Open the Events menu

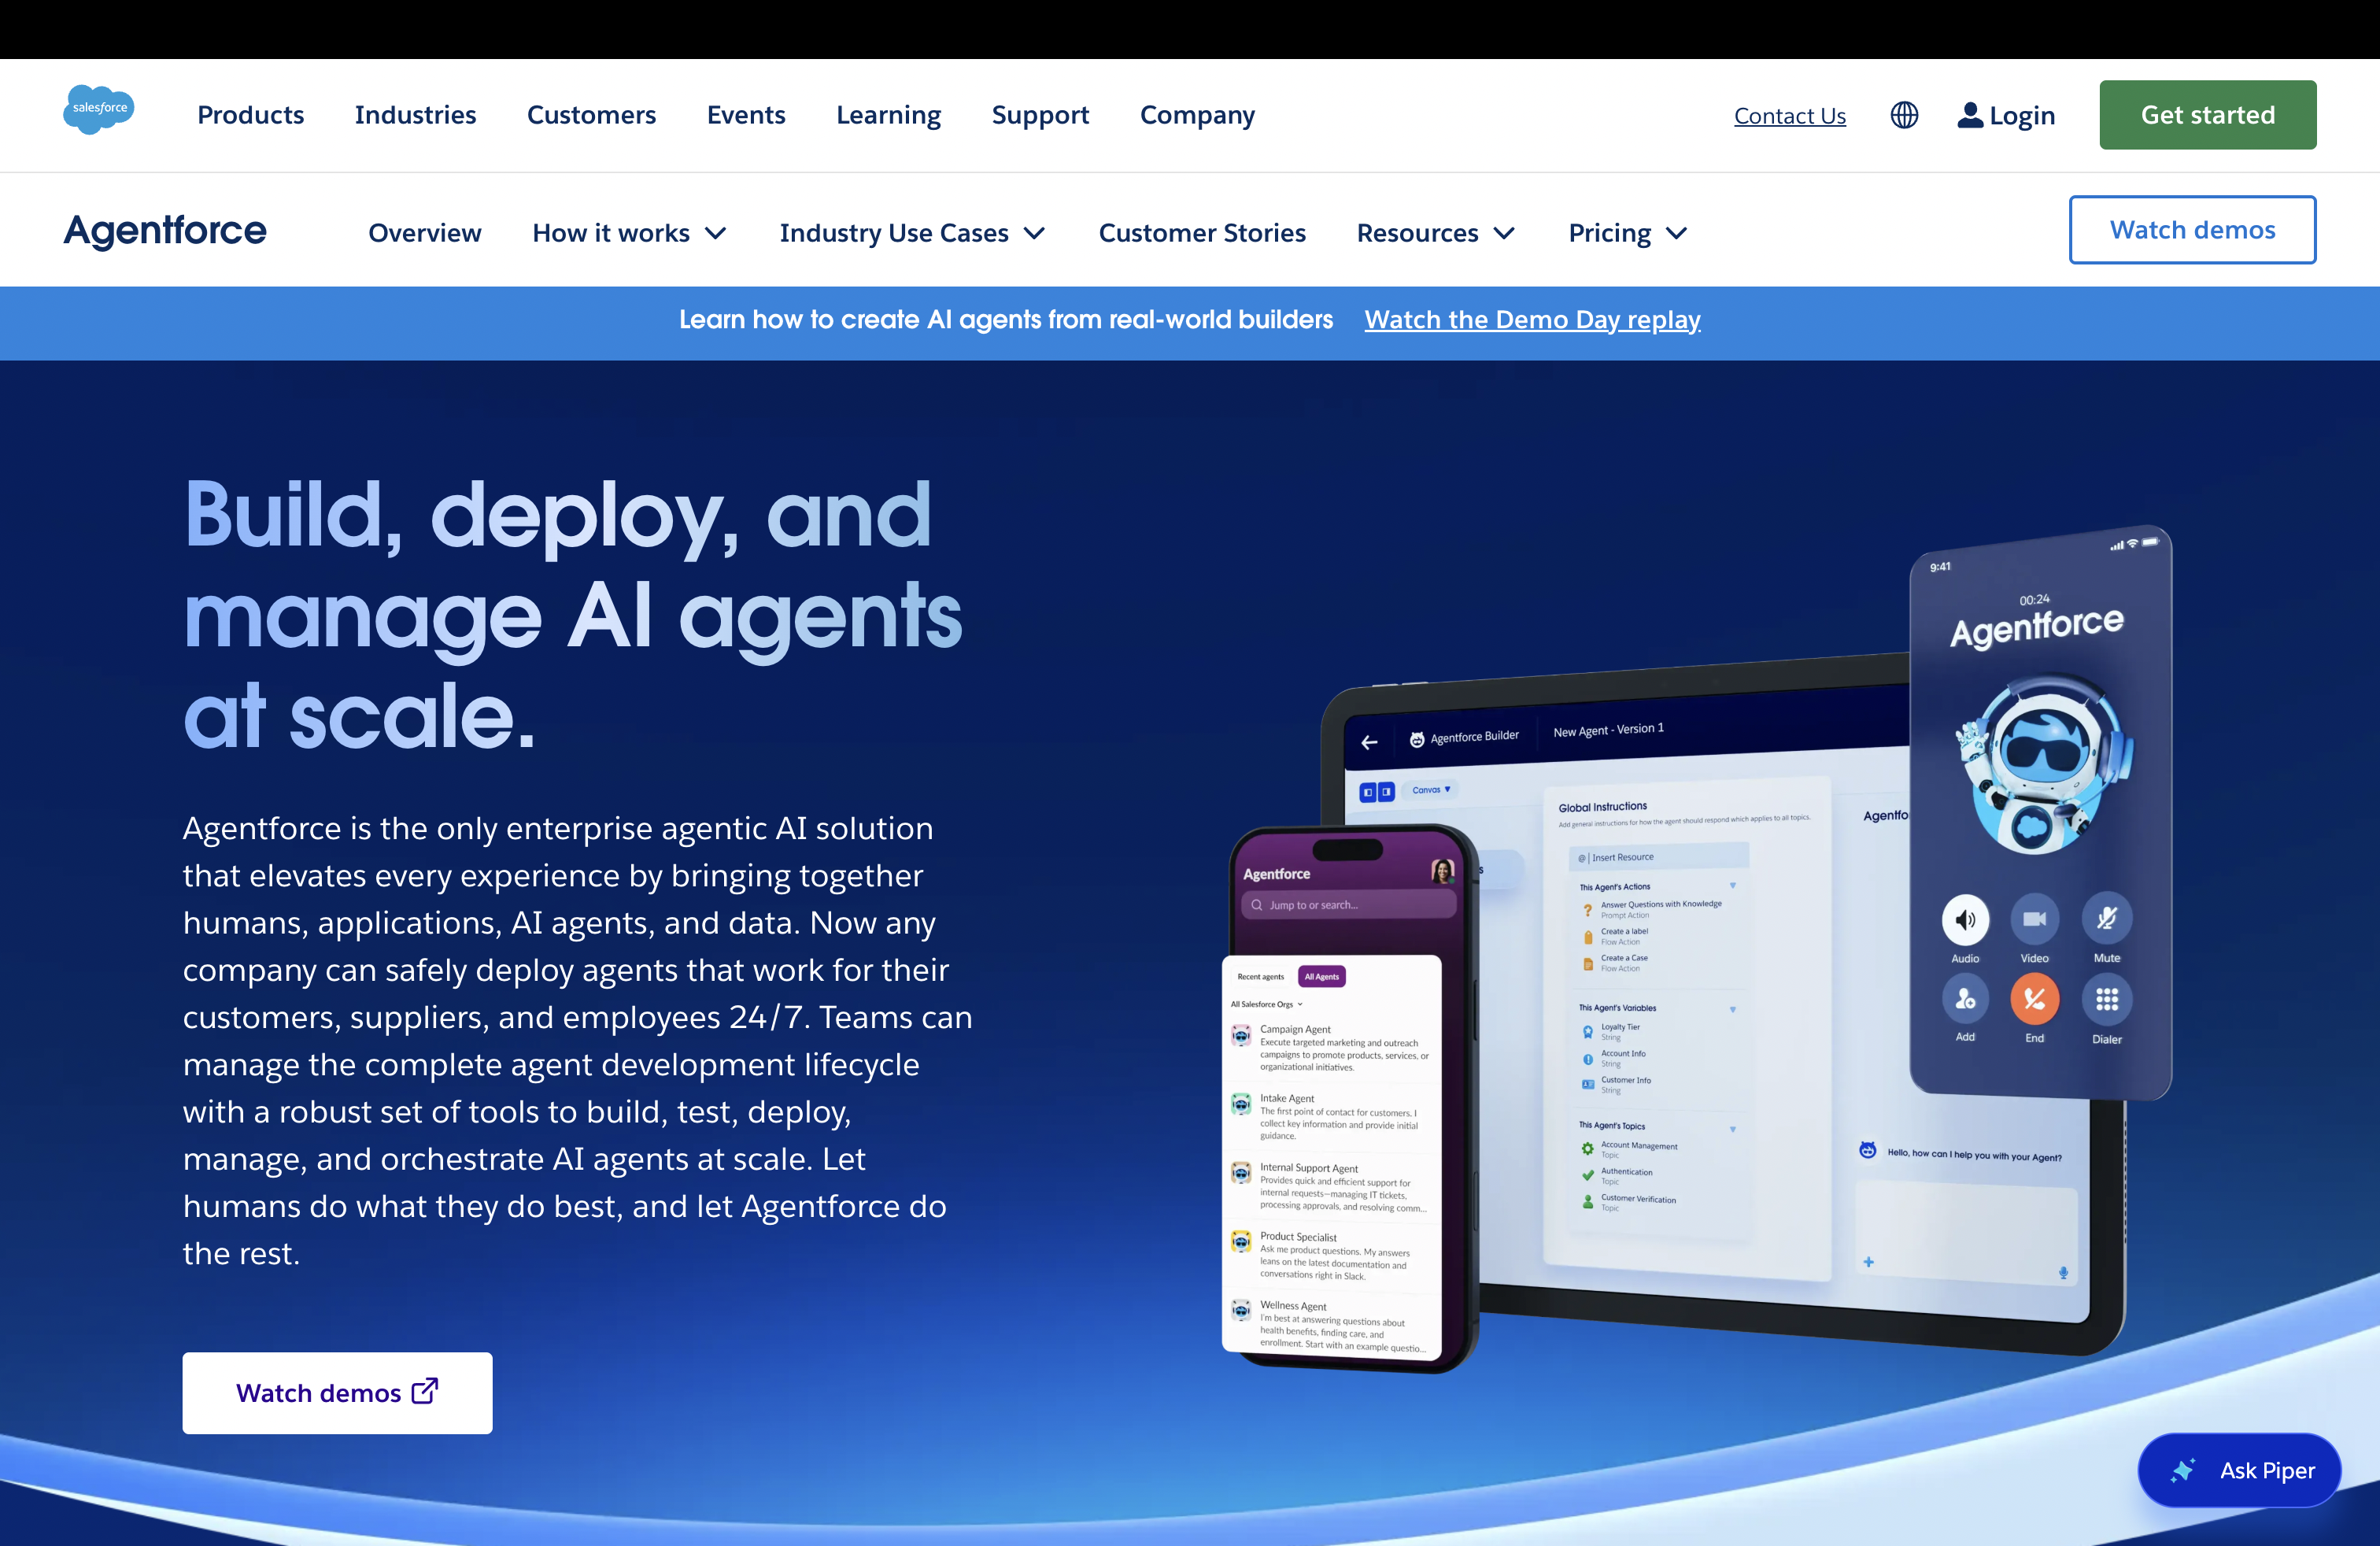[746, 115]
